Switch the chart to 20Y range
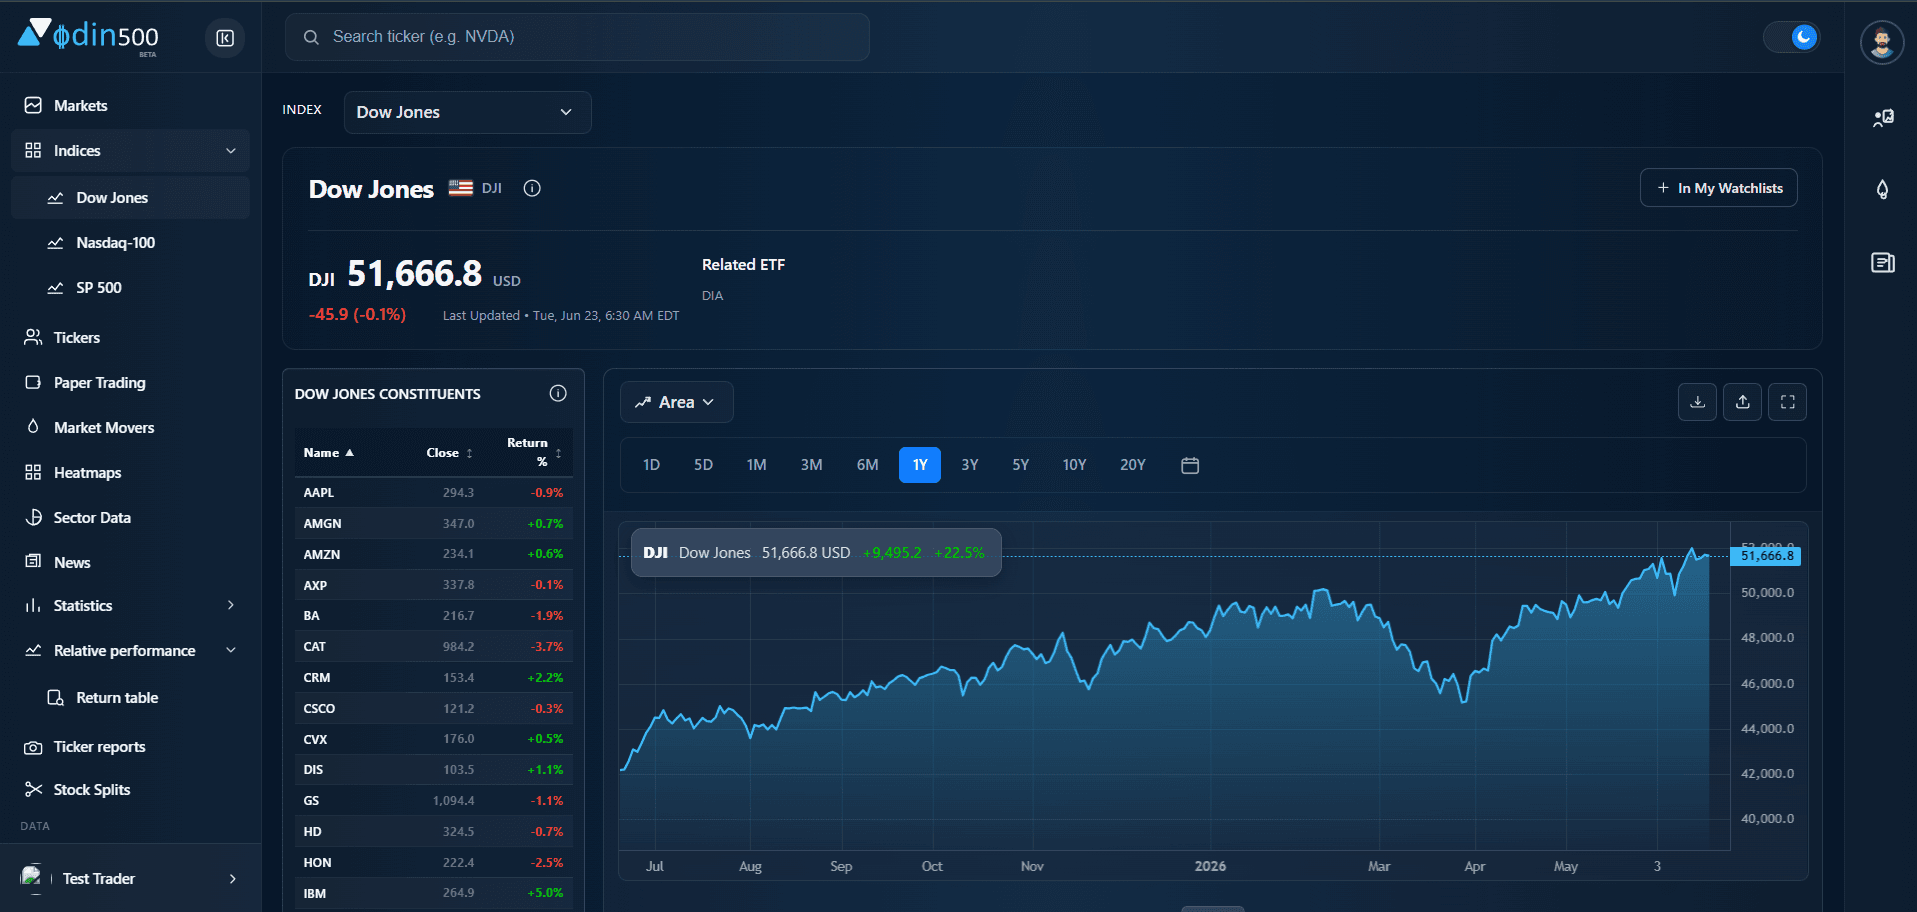 (1132, 465)
